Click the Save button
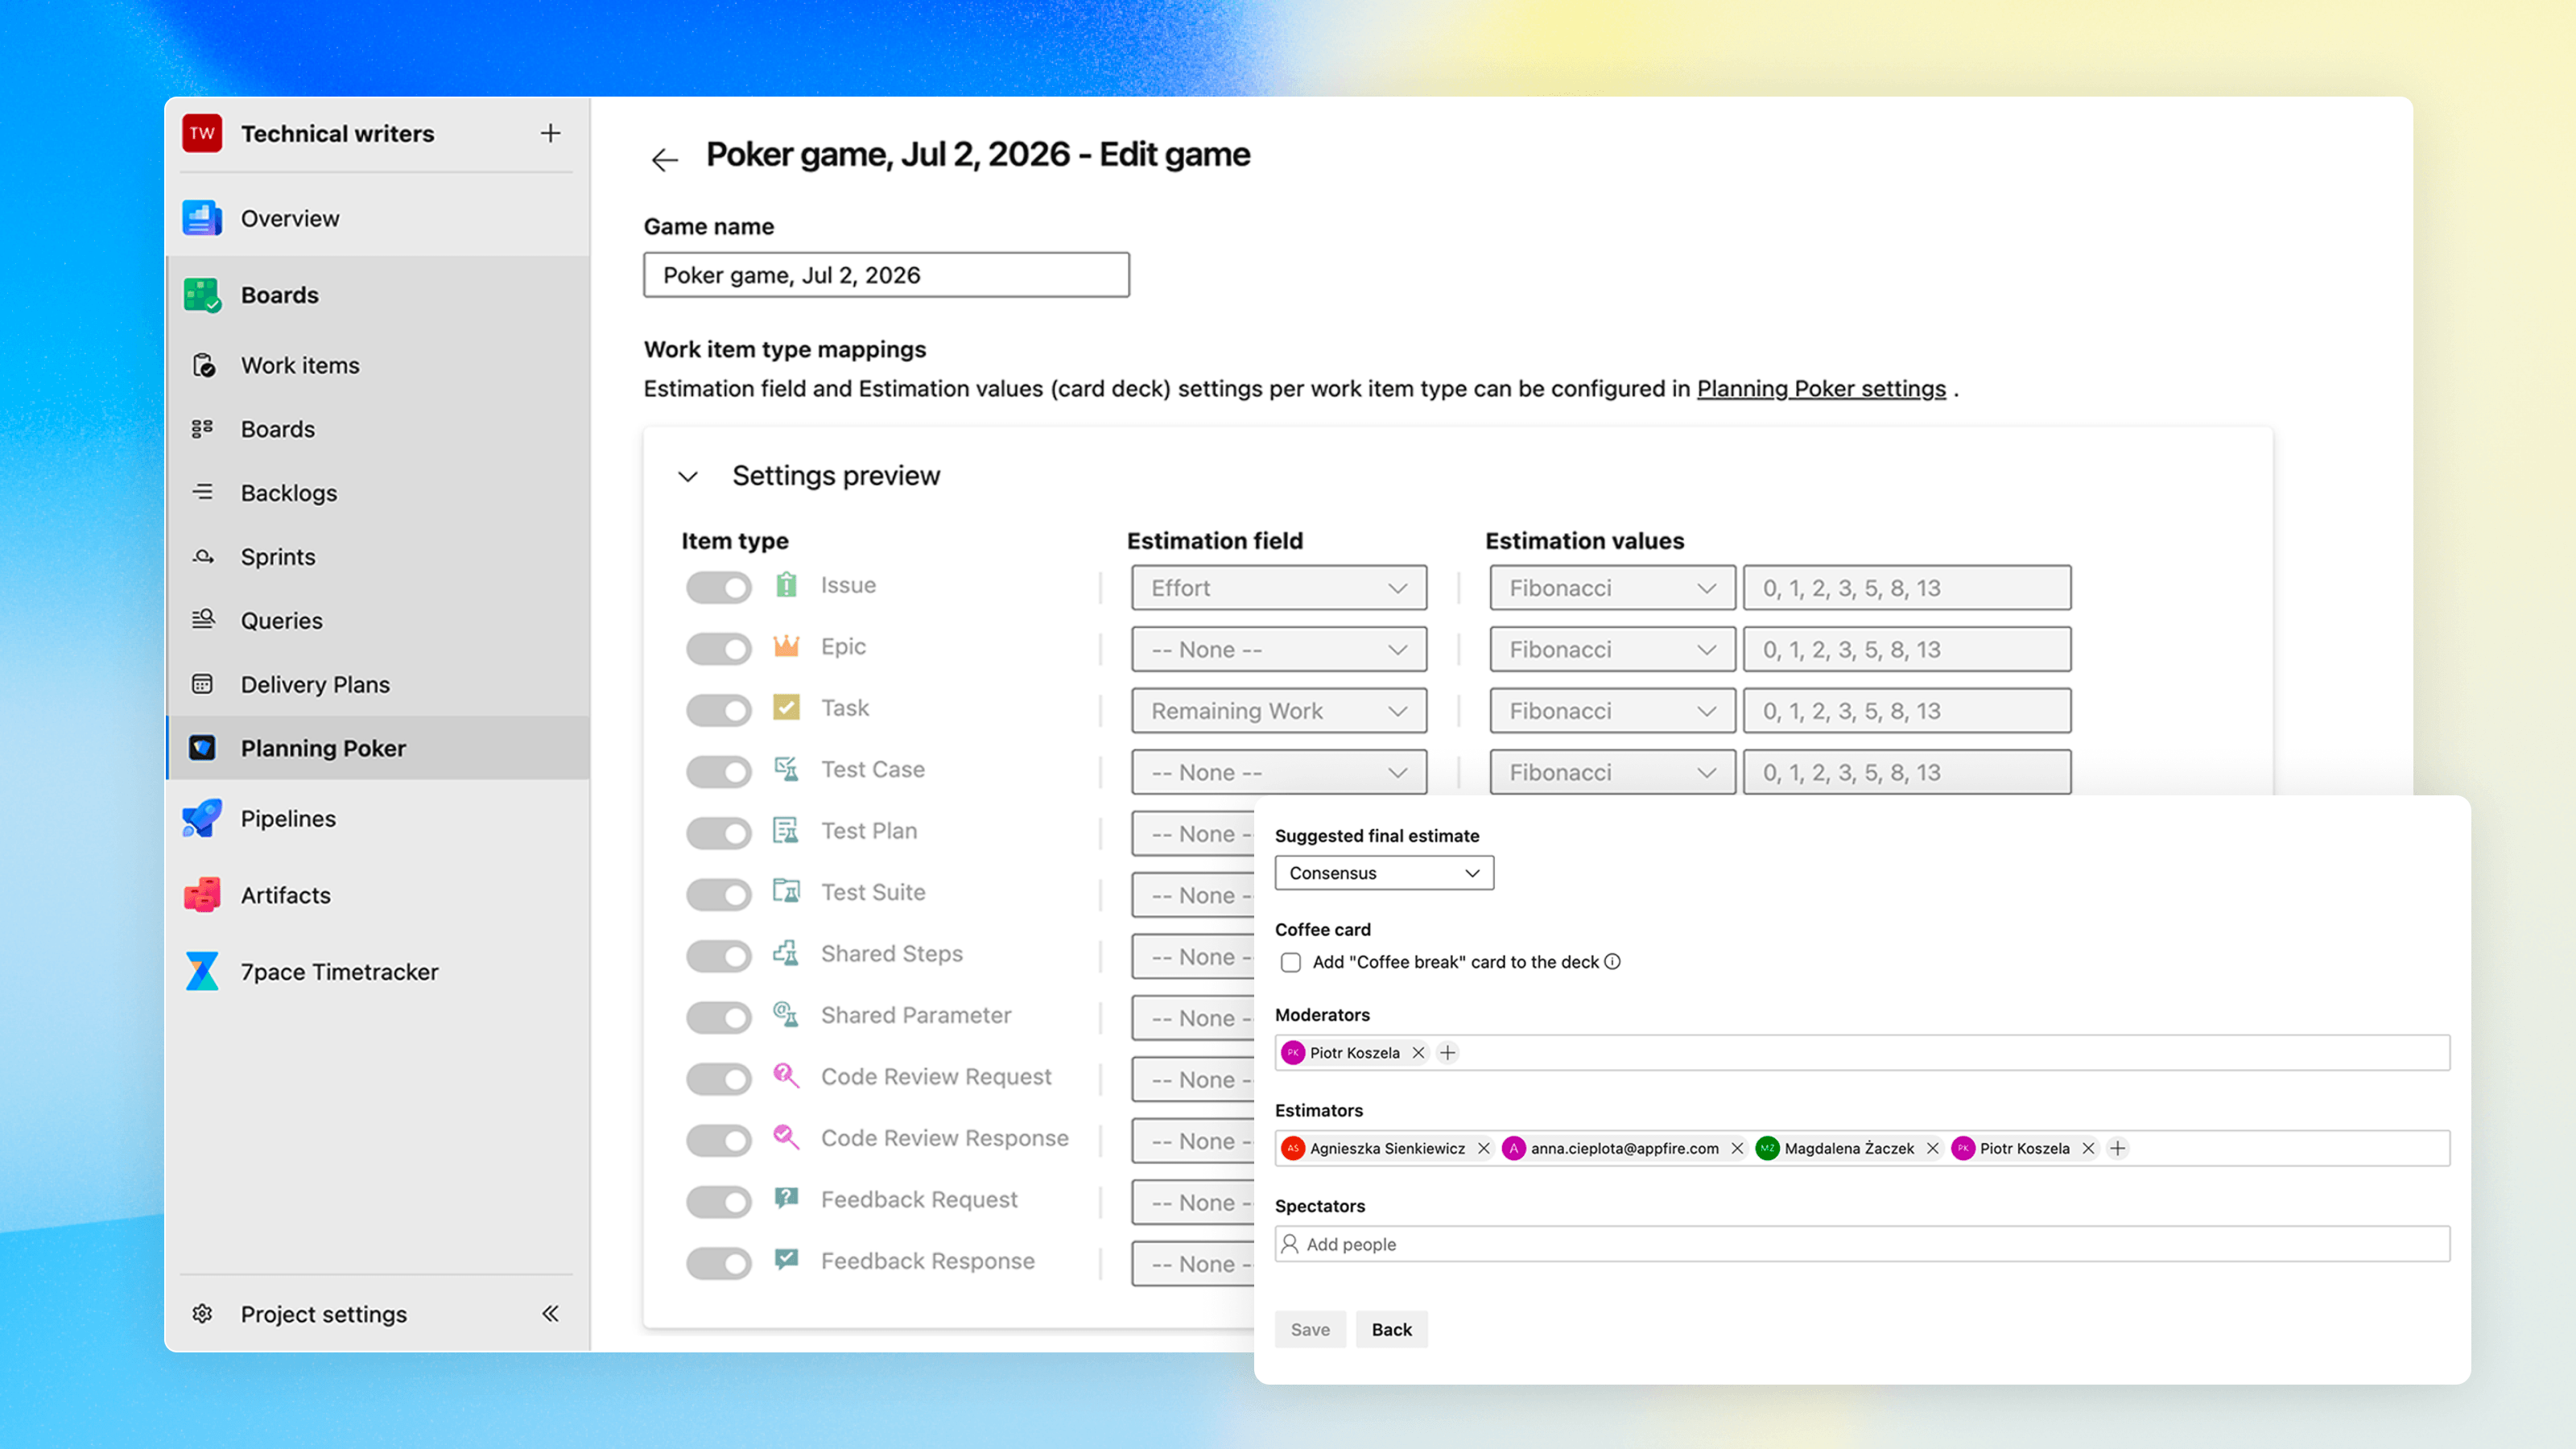Image resolution: width=2576 pixels, height=1449 pixels. pyautogui.click(x=1310, y=1329)
